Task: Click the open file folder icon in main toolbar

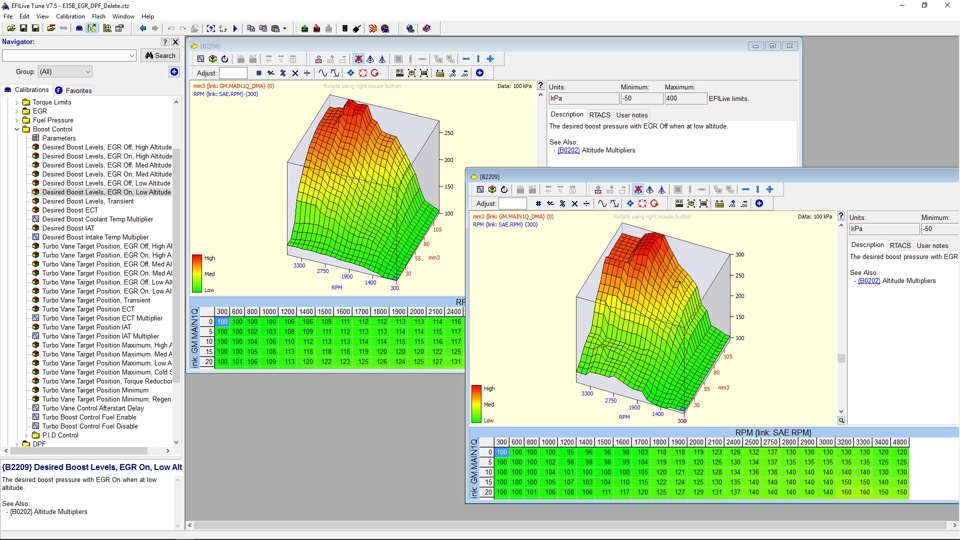Action: (11, 28)
